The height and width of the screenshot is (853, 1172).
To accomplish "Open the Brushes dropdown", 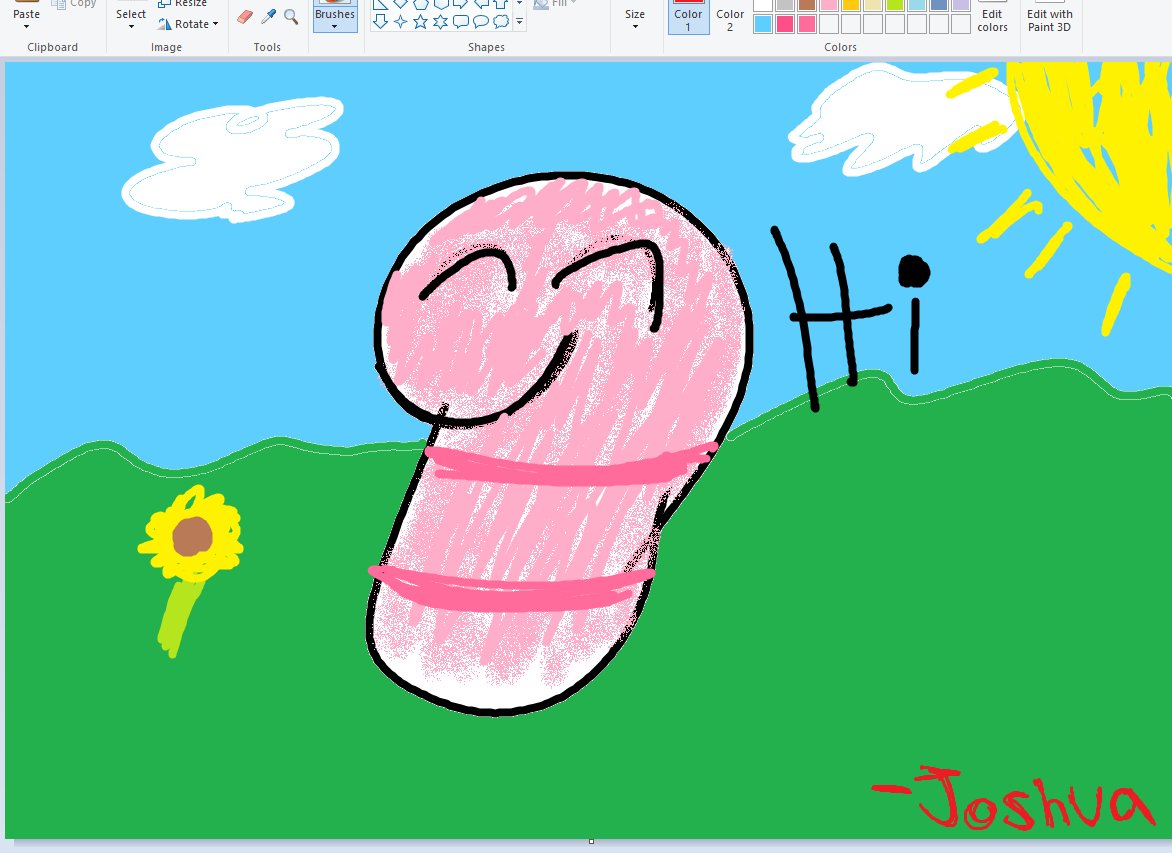I will coord(335,26).
